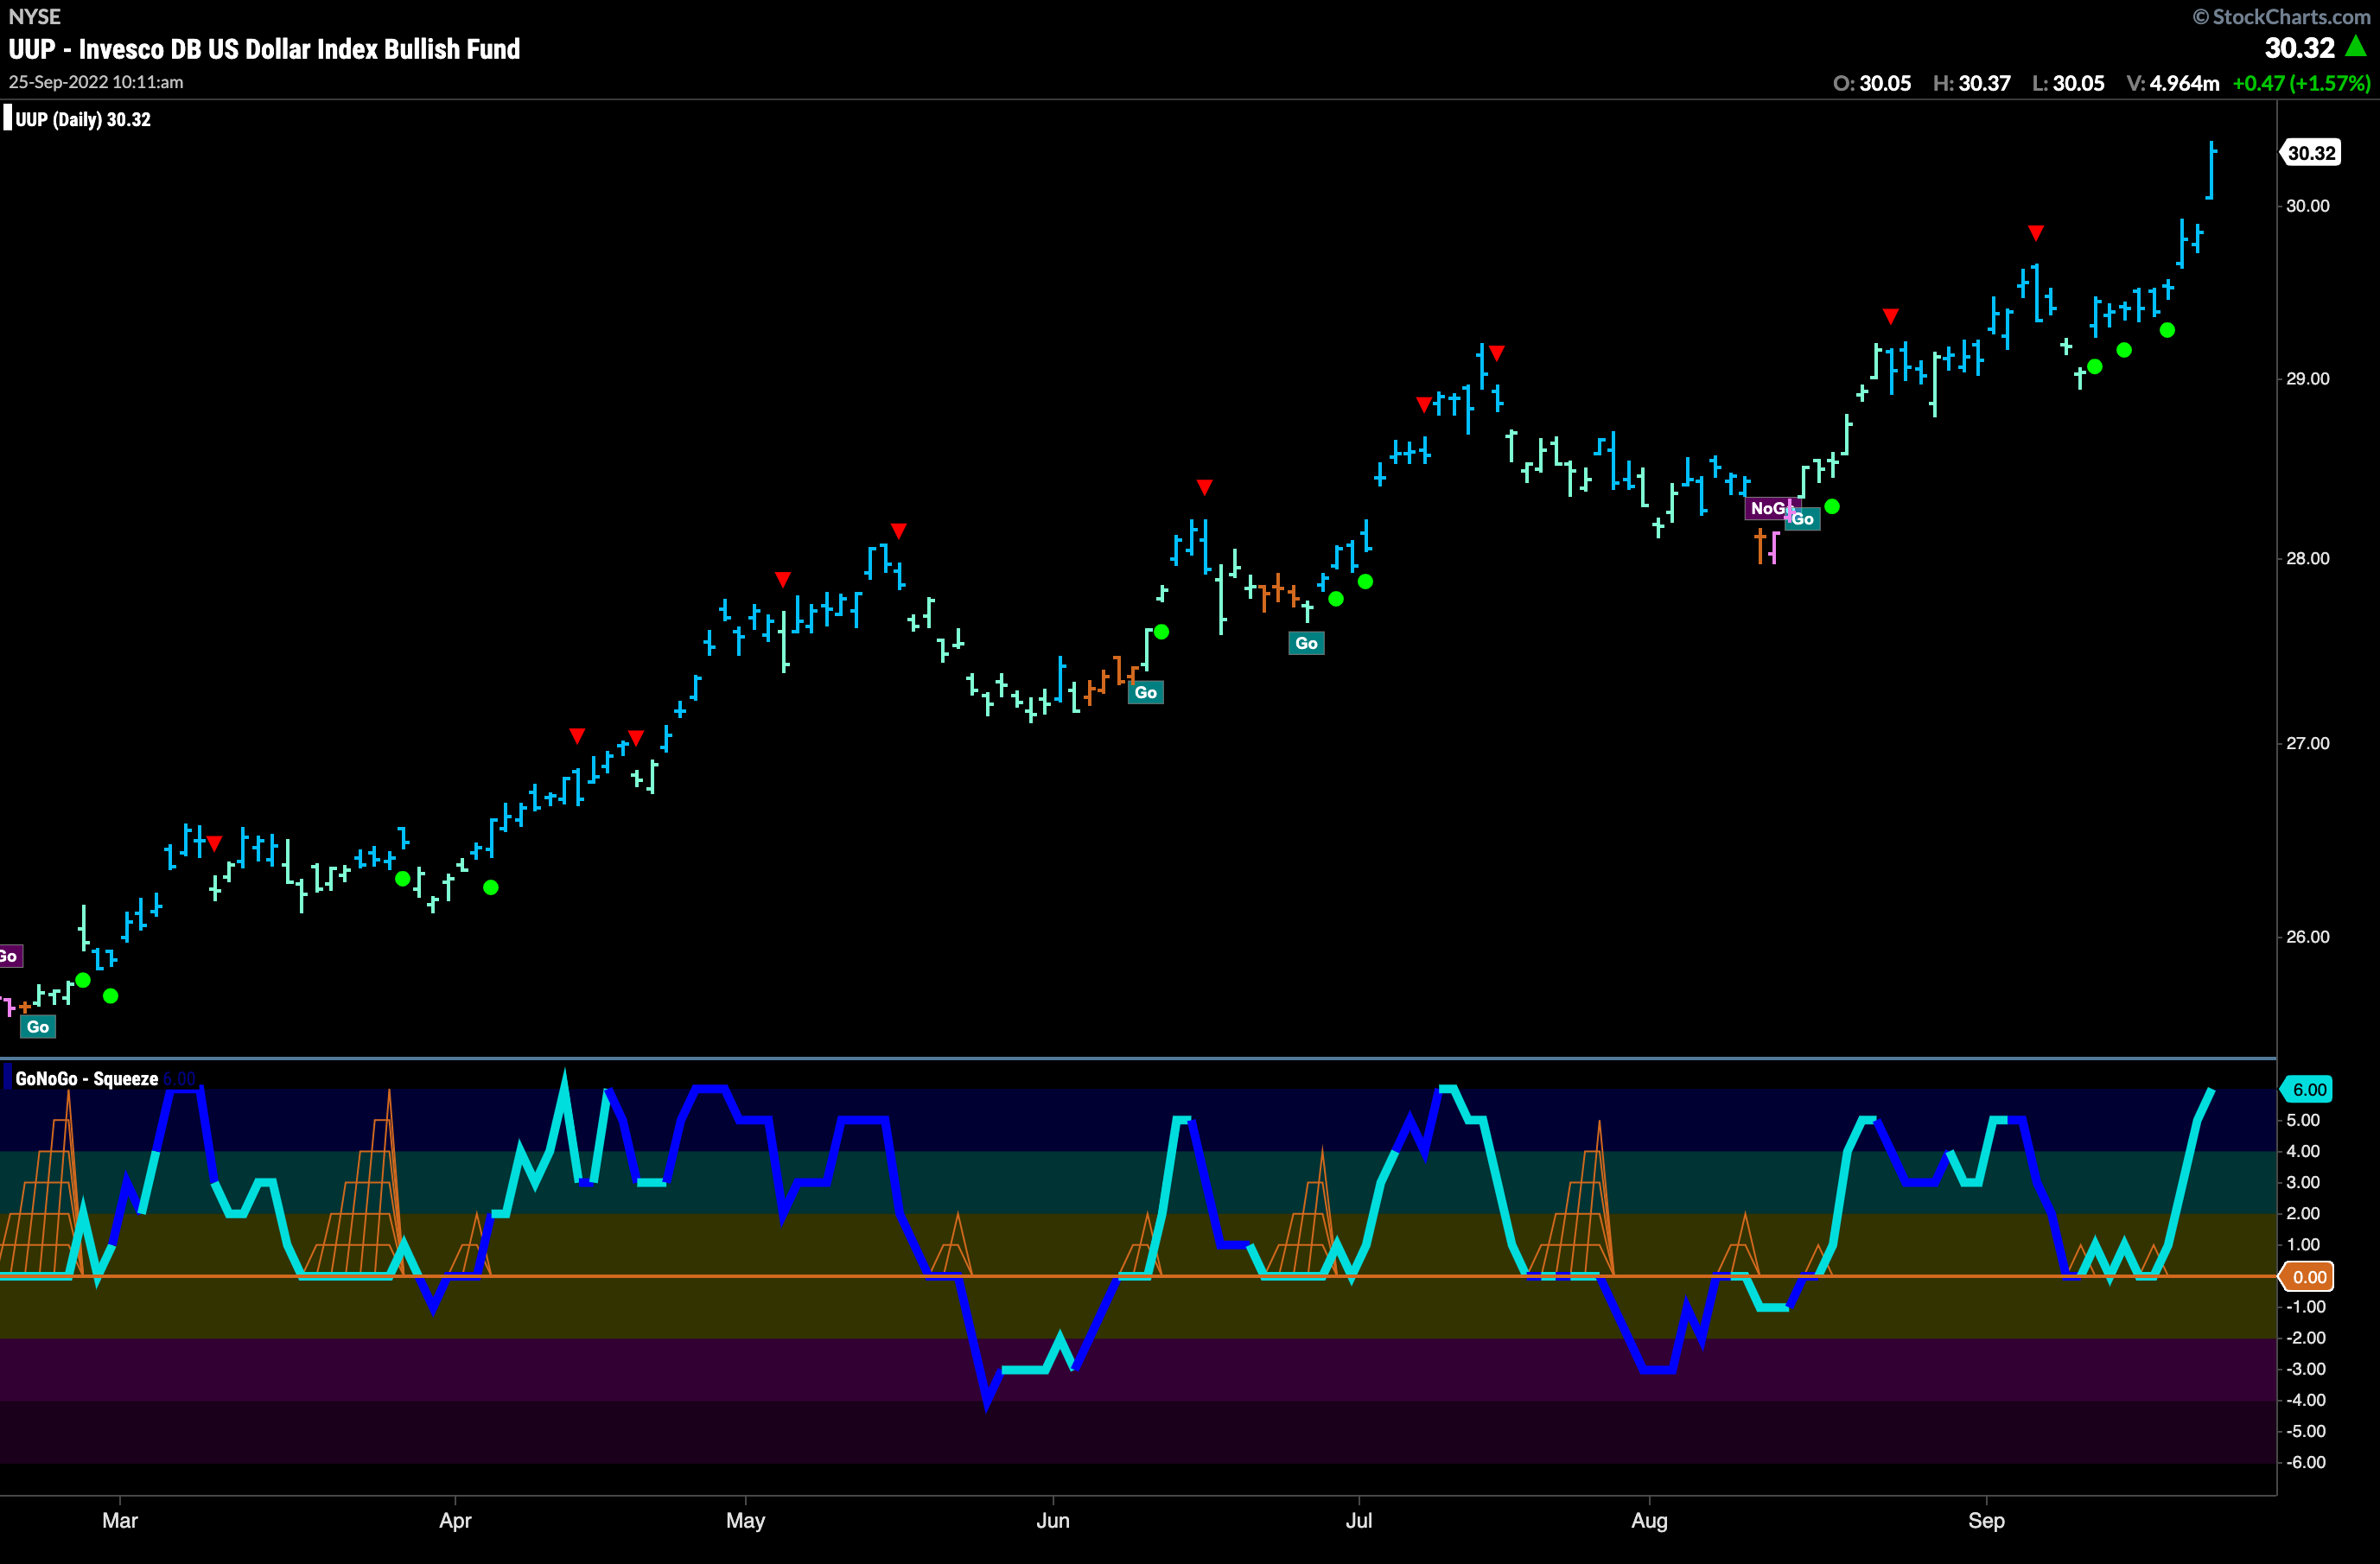Click the UUP - Invesco DB US Dollar Index title
Viewport: 2380px width, 1564px height.
point(264,49)
